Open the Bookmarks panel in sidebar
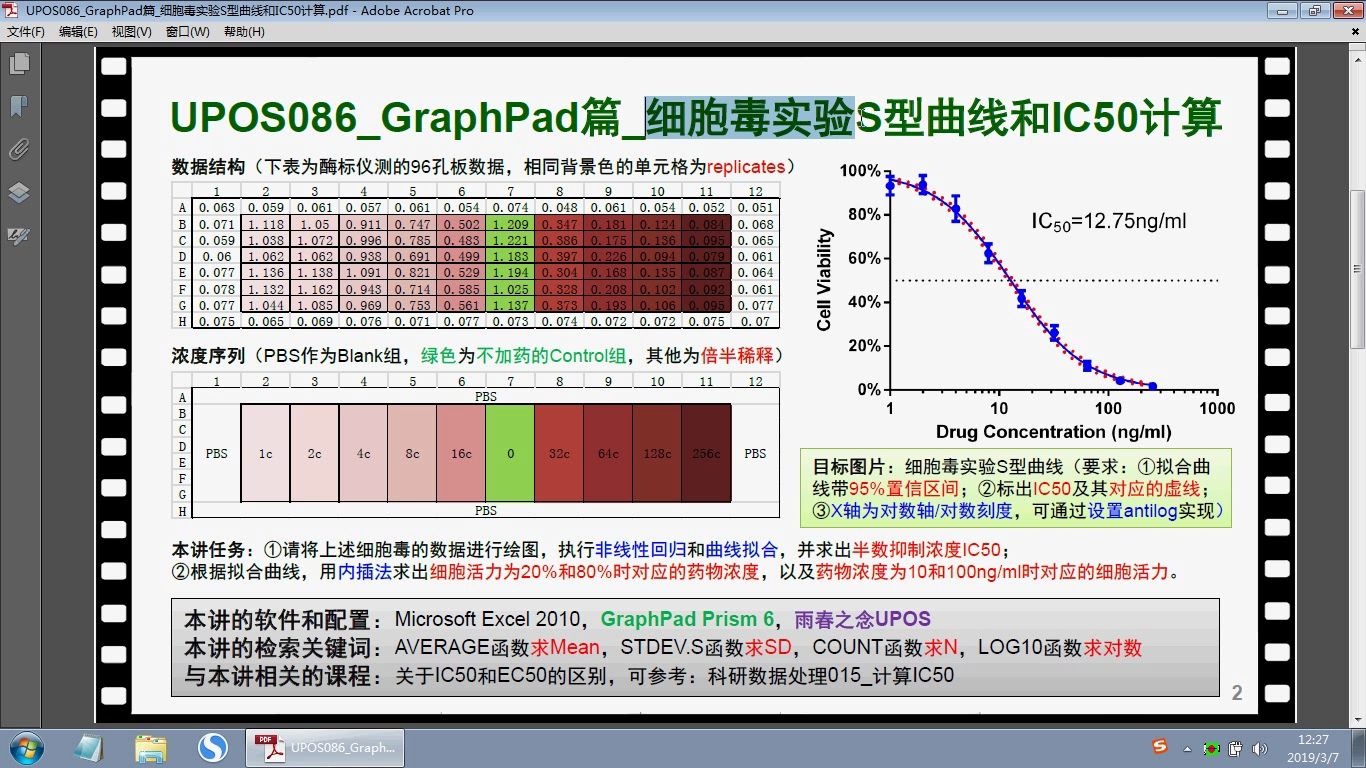 click(19, 107)
